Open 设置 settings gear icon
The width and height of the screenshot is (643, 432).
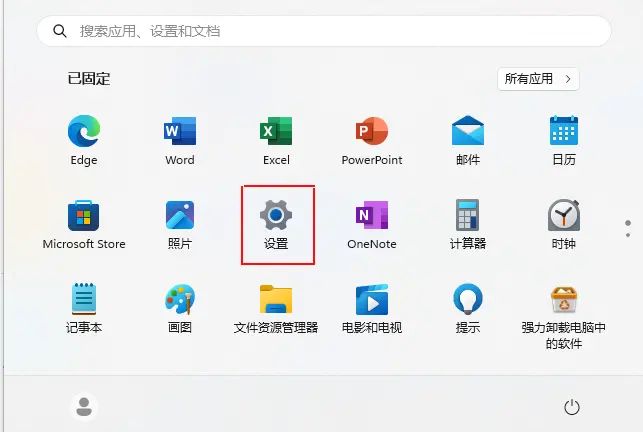tap(276, 215)
